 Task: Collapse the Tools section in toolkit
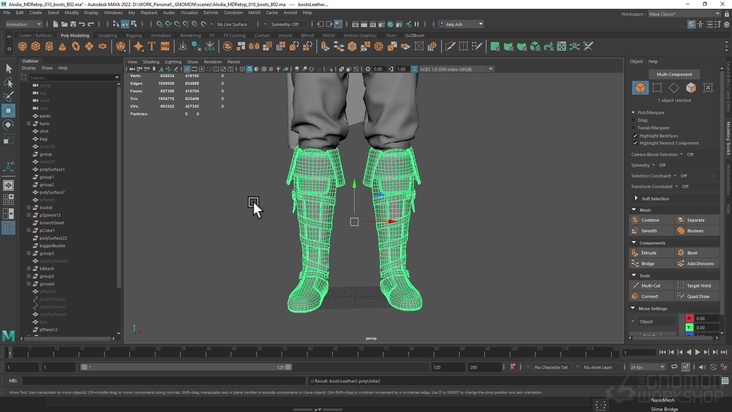(633, 276)
